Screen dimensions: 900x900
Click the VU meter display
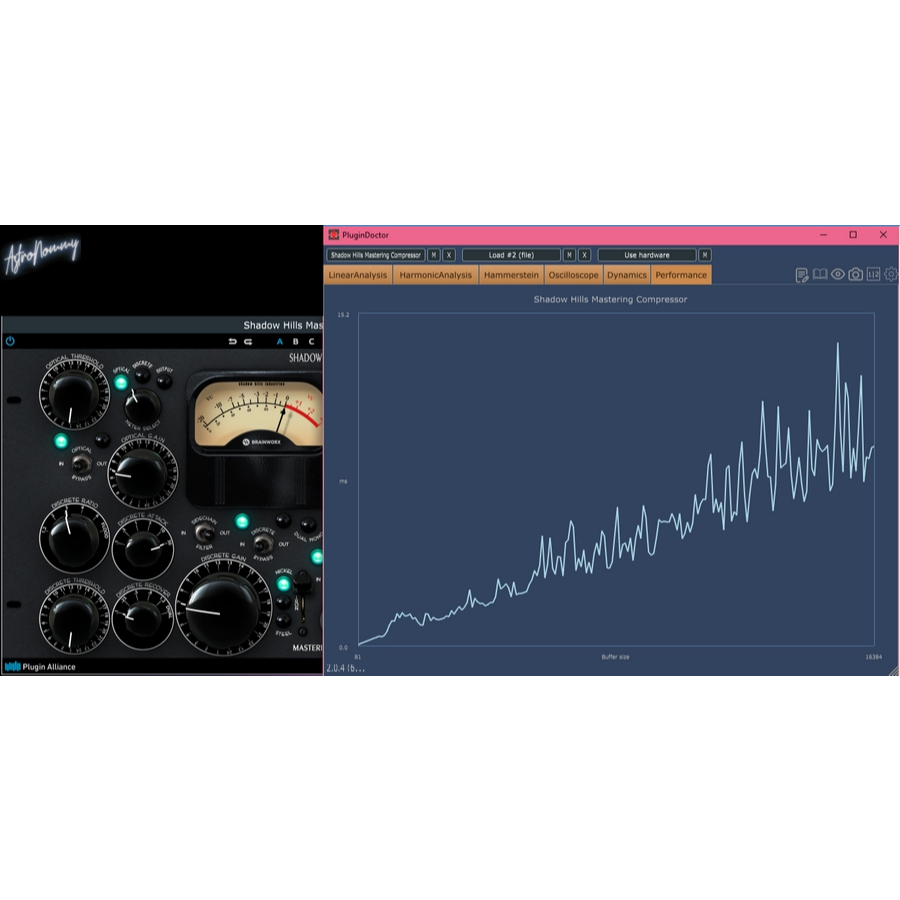point(258,413)
